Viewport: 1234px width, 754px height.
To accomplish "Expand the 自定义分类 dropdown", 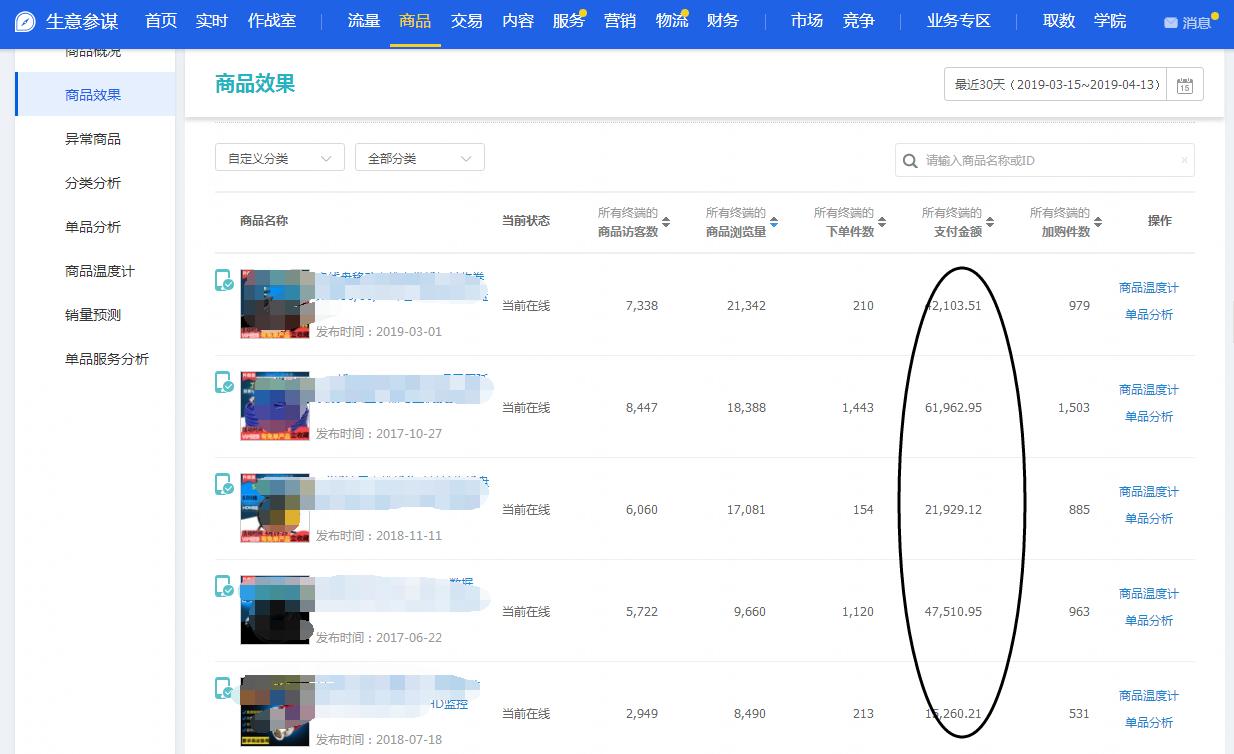I will click(279, 158).
